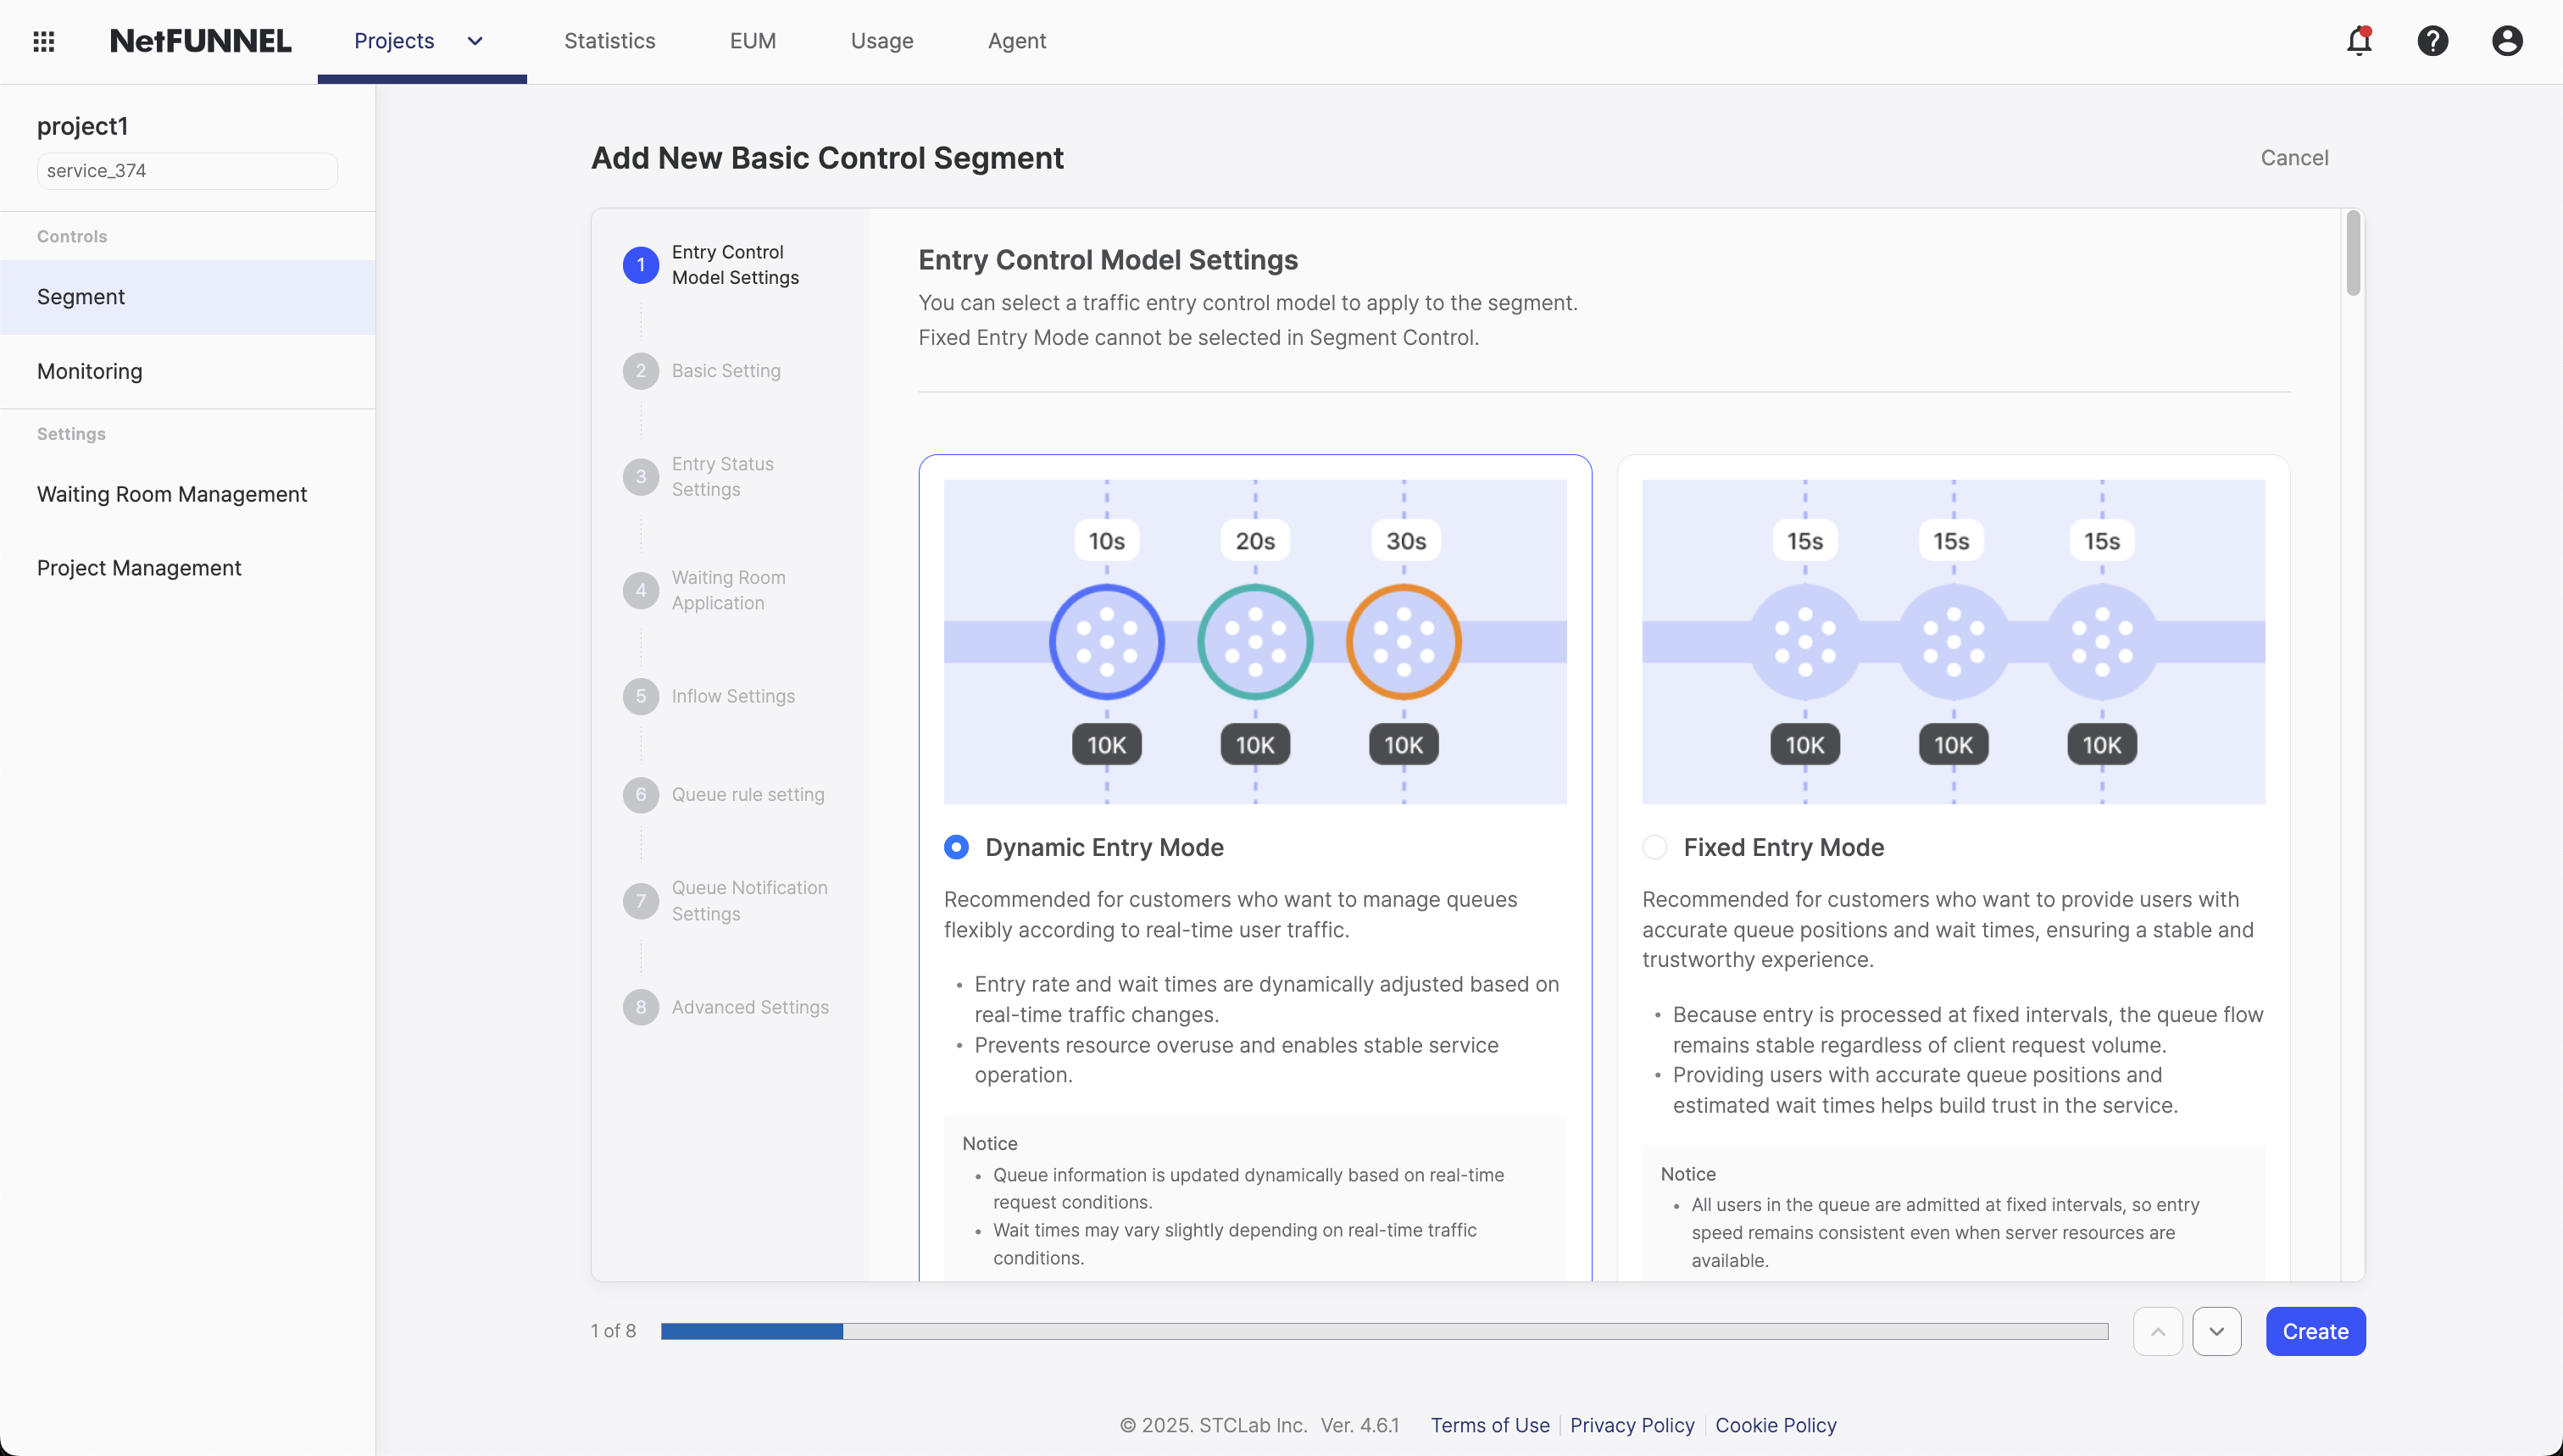Viewport: 2563px width, 1456px height.
Task: Click the up chevron beside the step dropdown
Action: pyautogui.click(x=2158, y=1331)
